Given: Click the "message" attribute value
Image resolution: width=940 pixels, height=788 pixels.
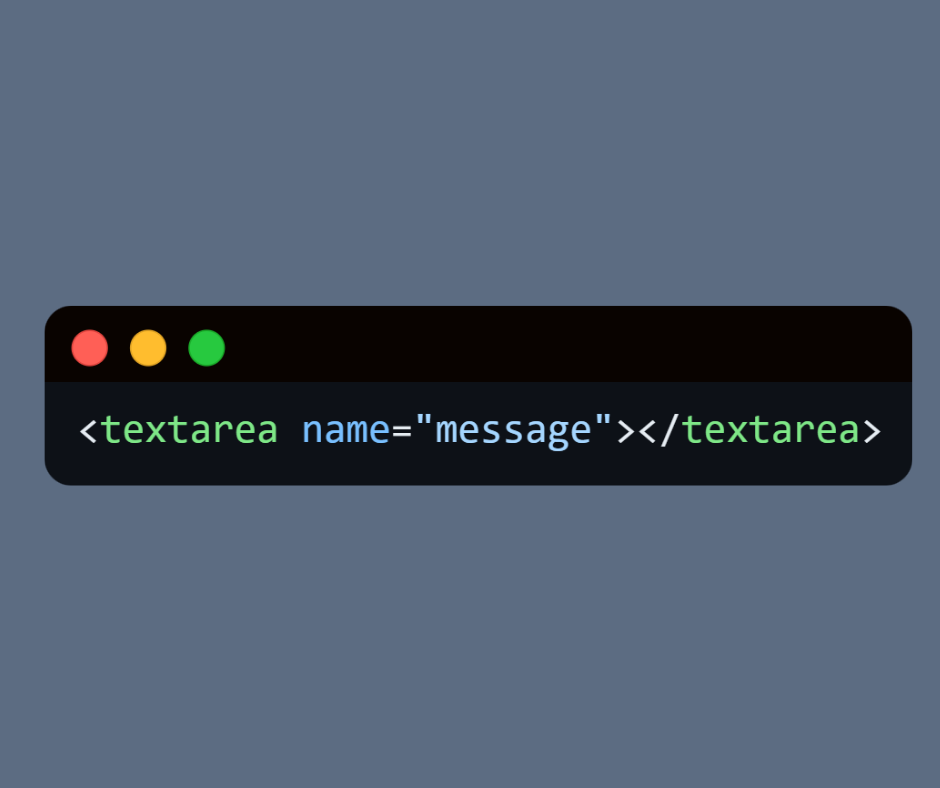Looking at the screenshot, I should pos(513,432).
